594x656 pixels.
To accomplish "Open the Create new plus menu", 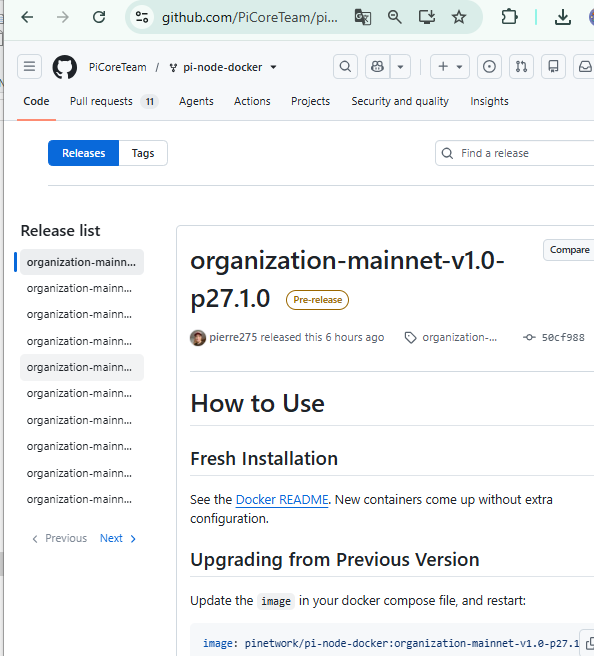I will point(450,67).
